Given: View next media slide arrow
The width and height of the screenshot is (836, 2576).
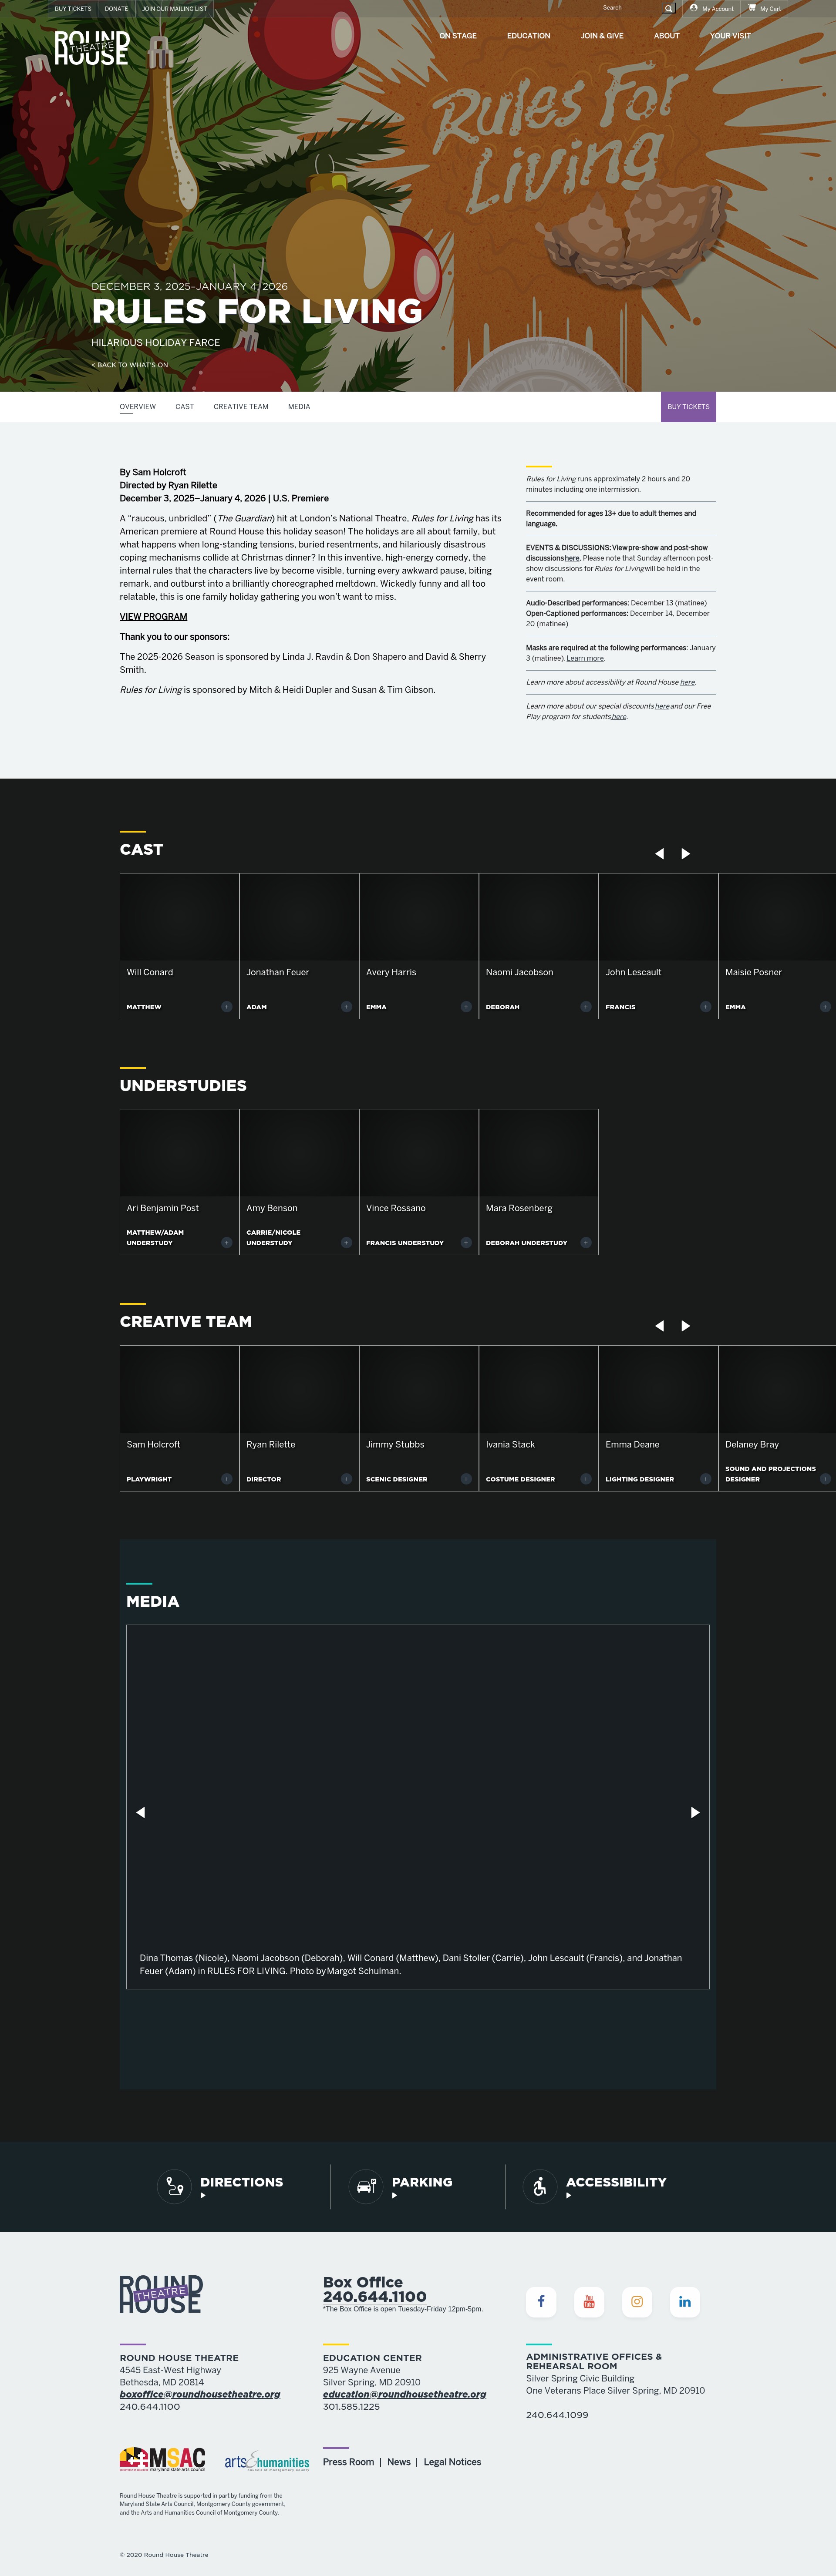Looking at the screenshot, I should 695,1812.
